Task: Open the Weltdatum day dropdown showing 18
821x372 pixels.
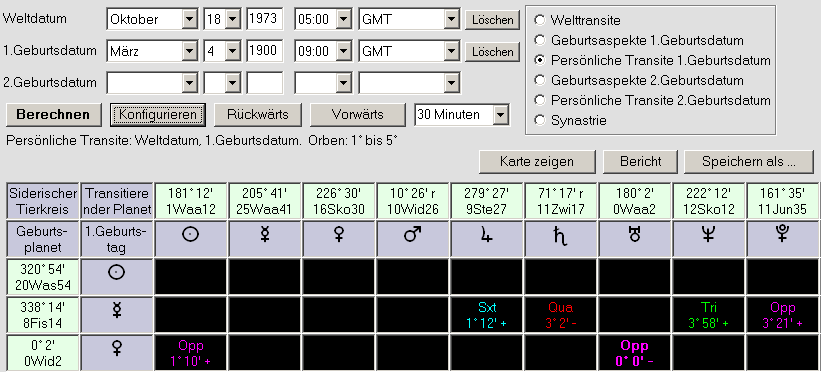Action: (x=232, y=20)
